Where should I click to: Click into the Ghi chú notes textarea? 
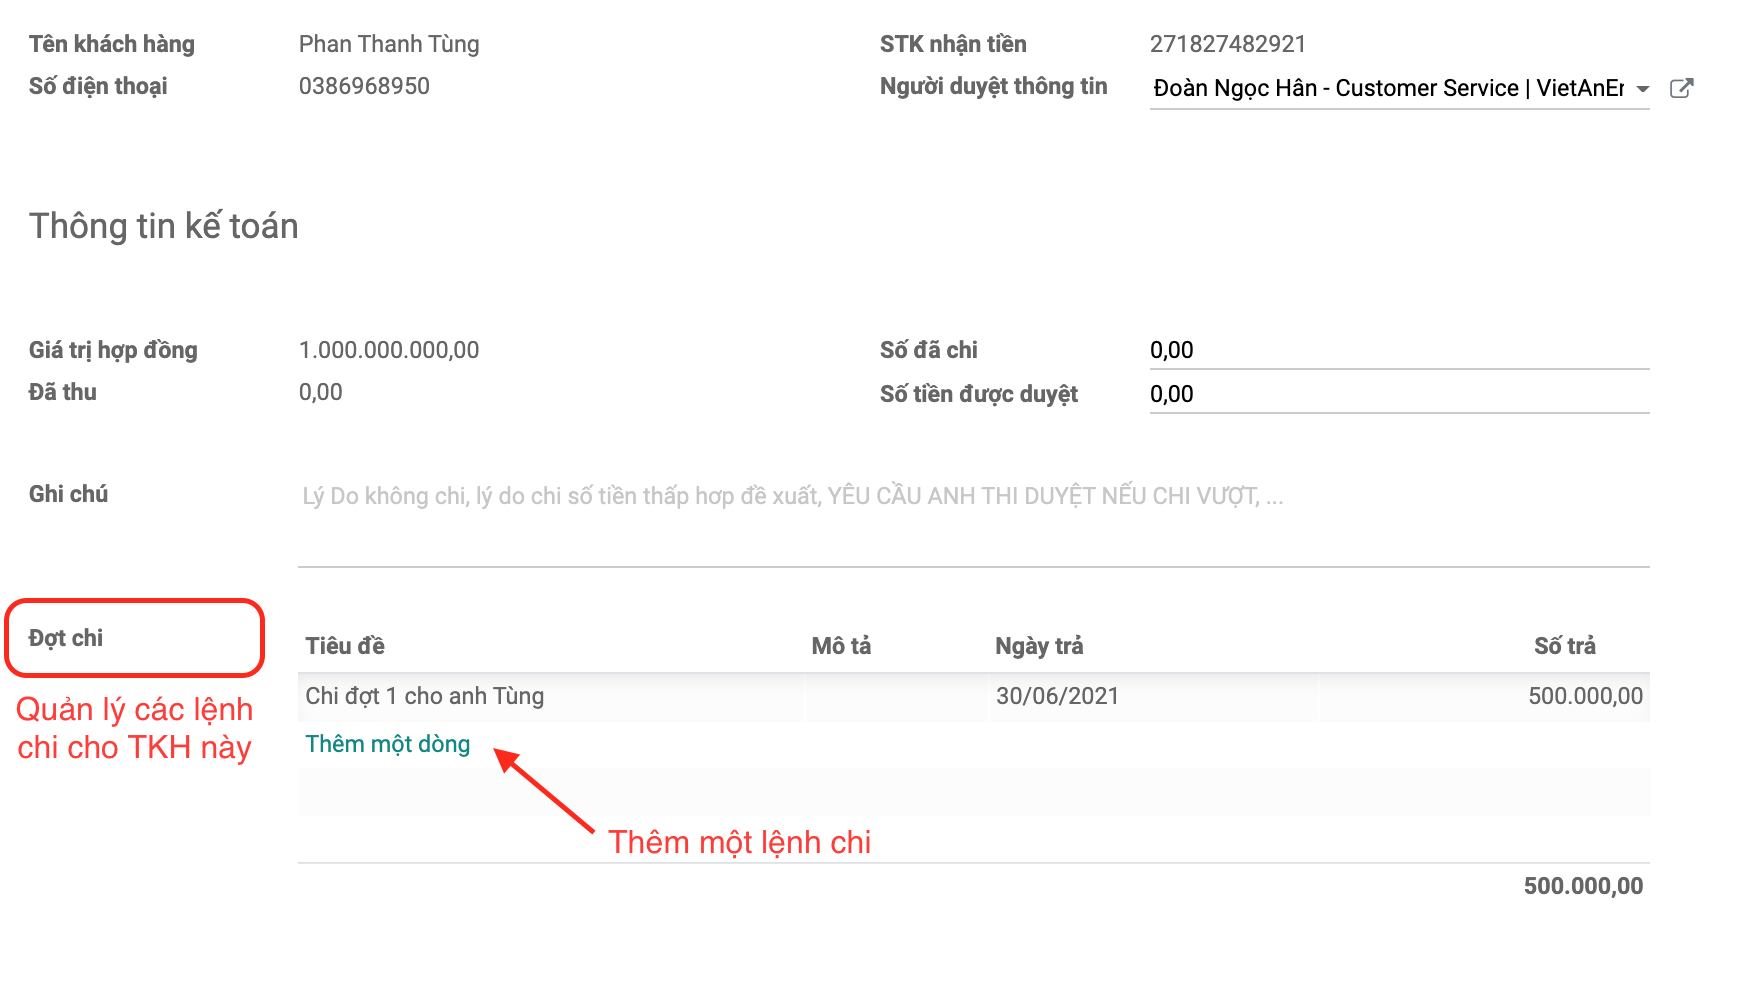(972, 522)
